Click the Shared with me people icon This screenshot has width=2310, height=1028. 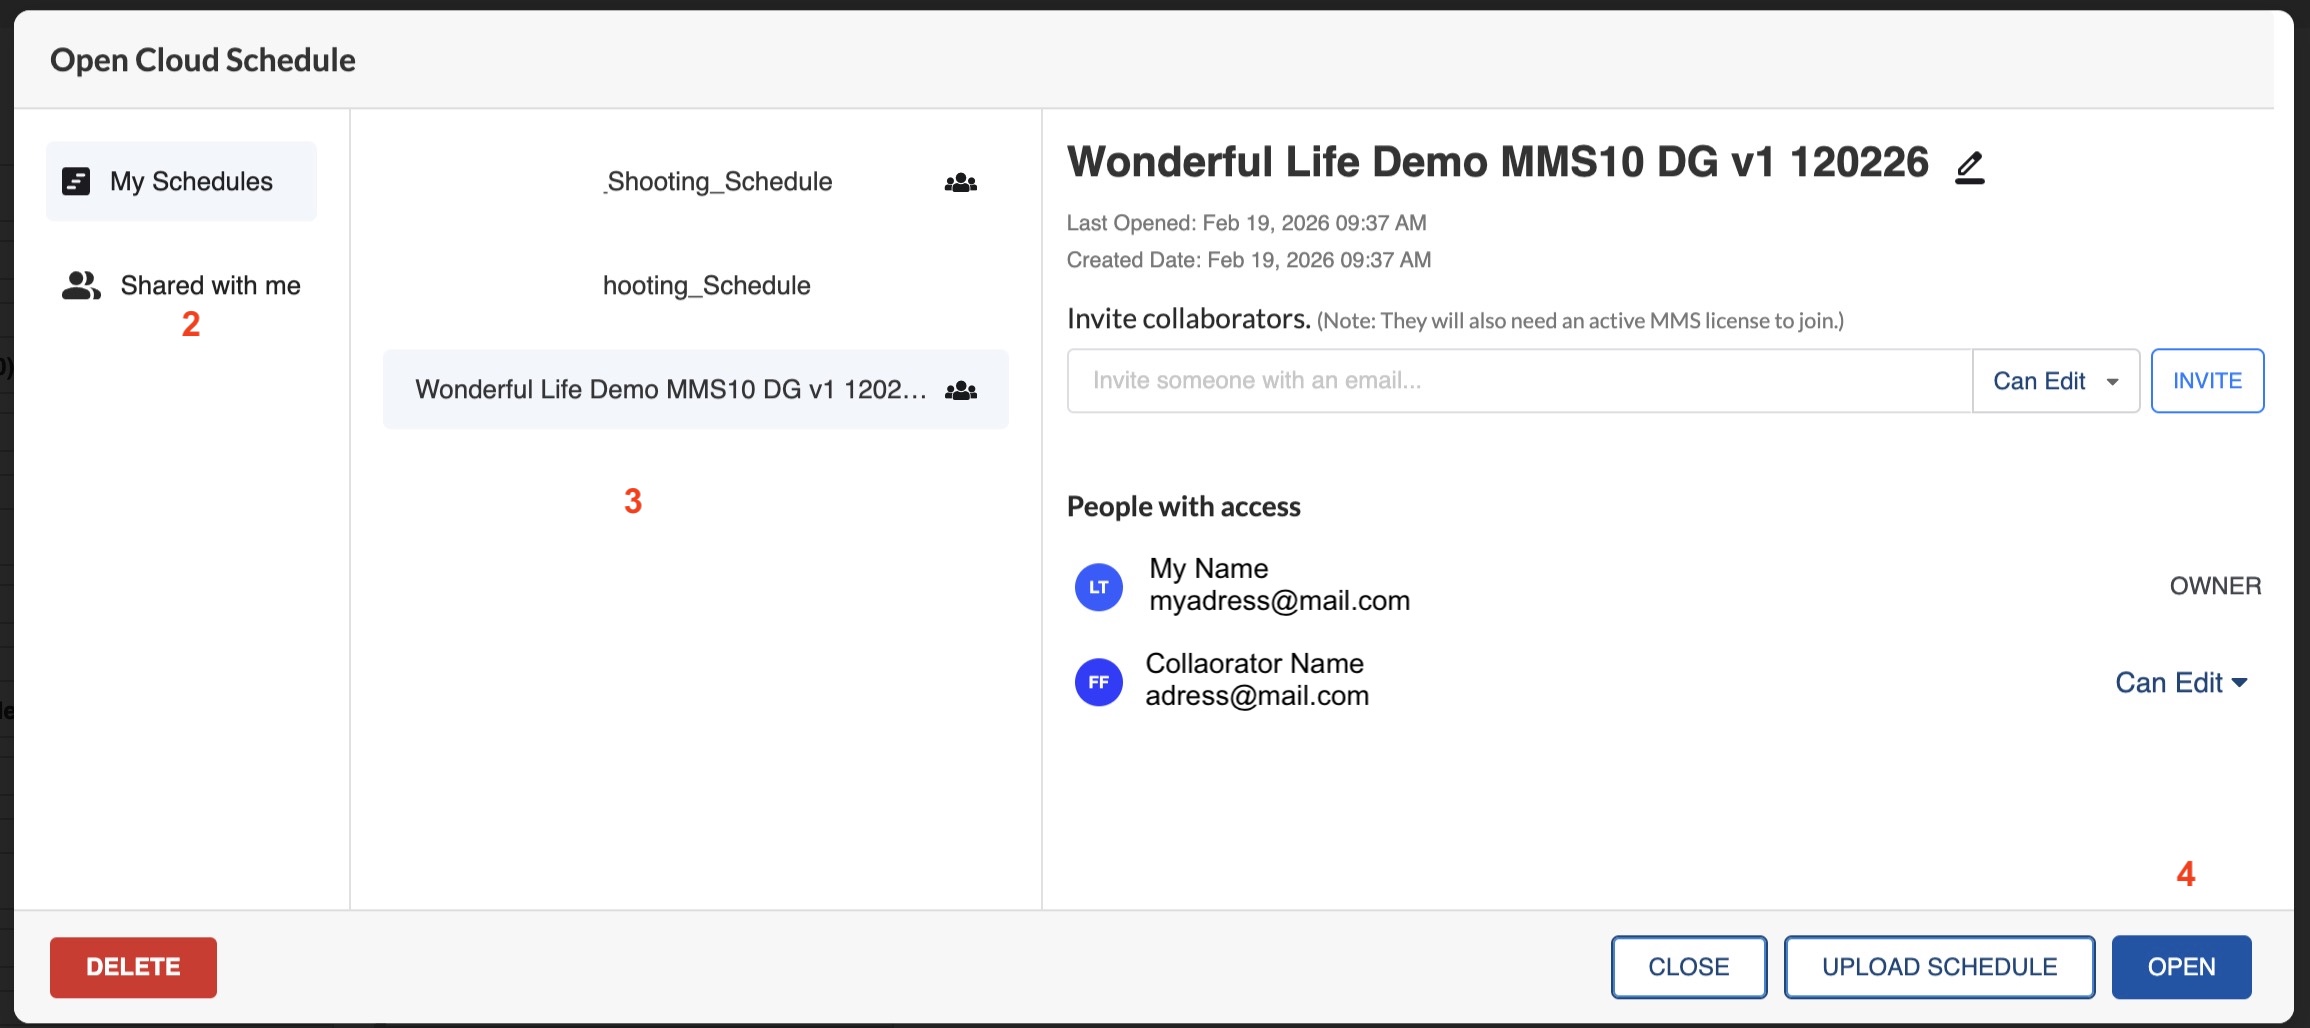(80, 285)
